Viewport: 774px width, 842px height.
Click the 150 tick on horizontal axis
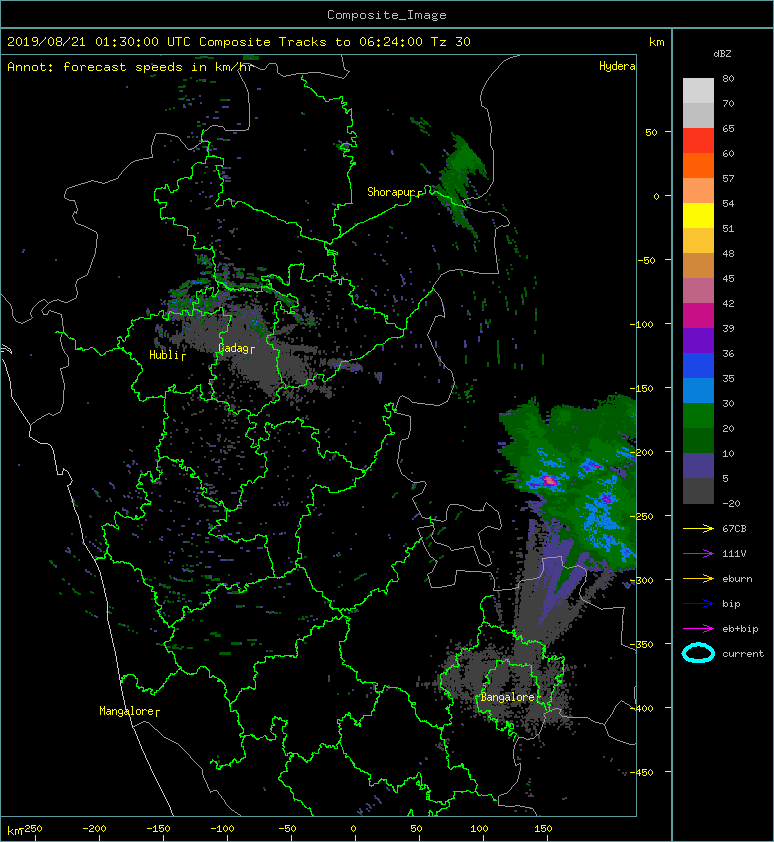[543, 829]
